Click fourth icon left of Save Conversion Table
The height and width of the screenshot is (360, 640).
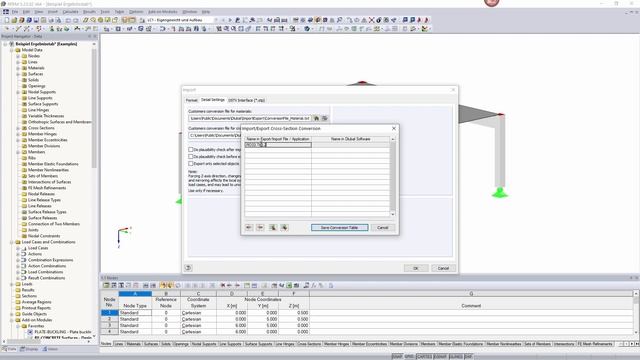(x=284, y=227)
